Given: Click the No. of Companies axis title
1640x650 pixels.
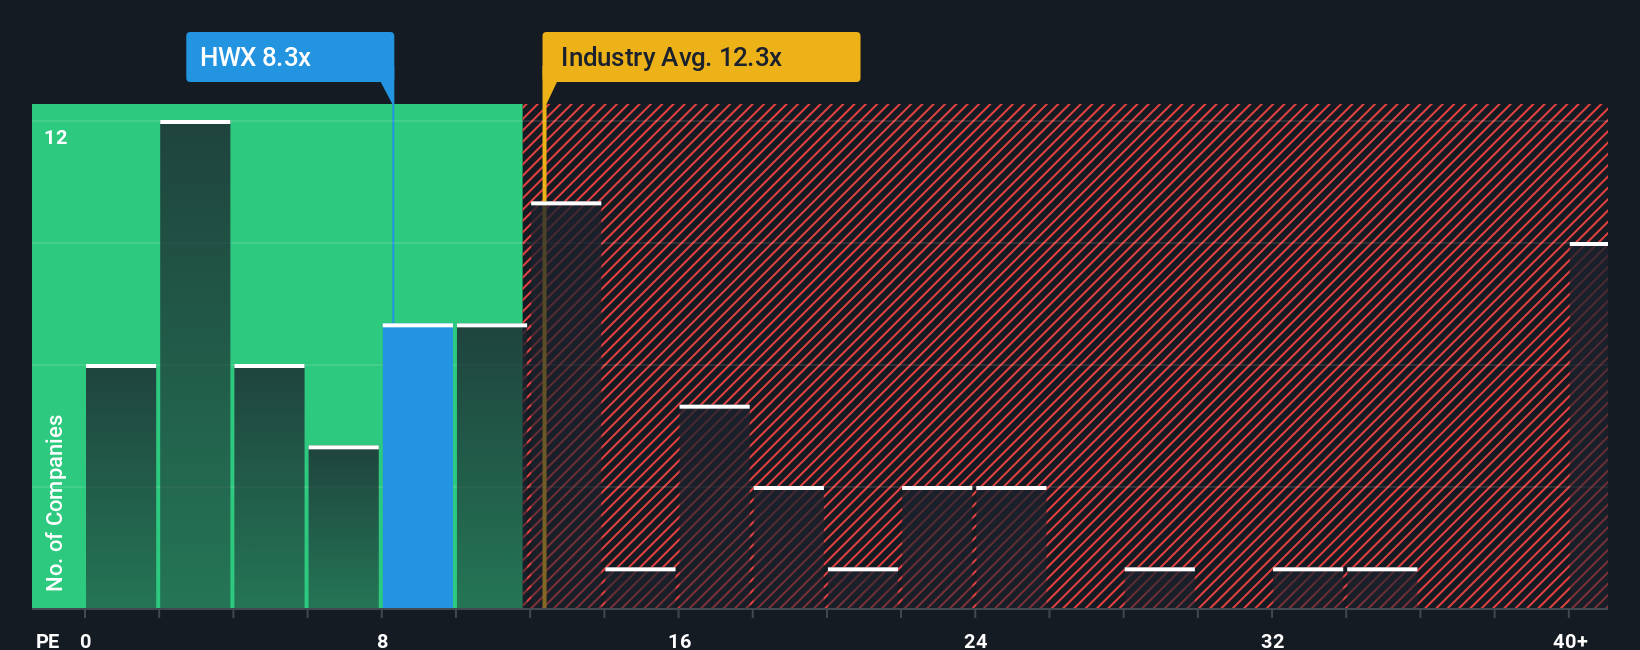Looking at the screenshot, I should [55, 502].
